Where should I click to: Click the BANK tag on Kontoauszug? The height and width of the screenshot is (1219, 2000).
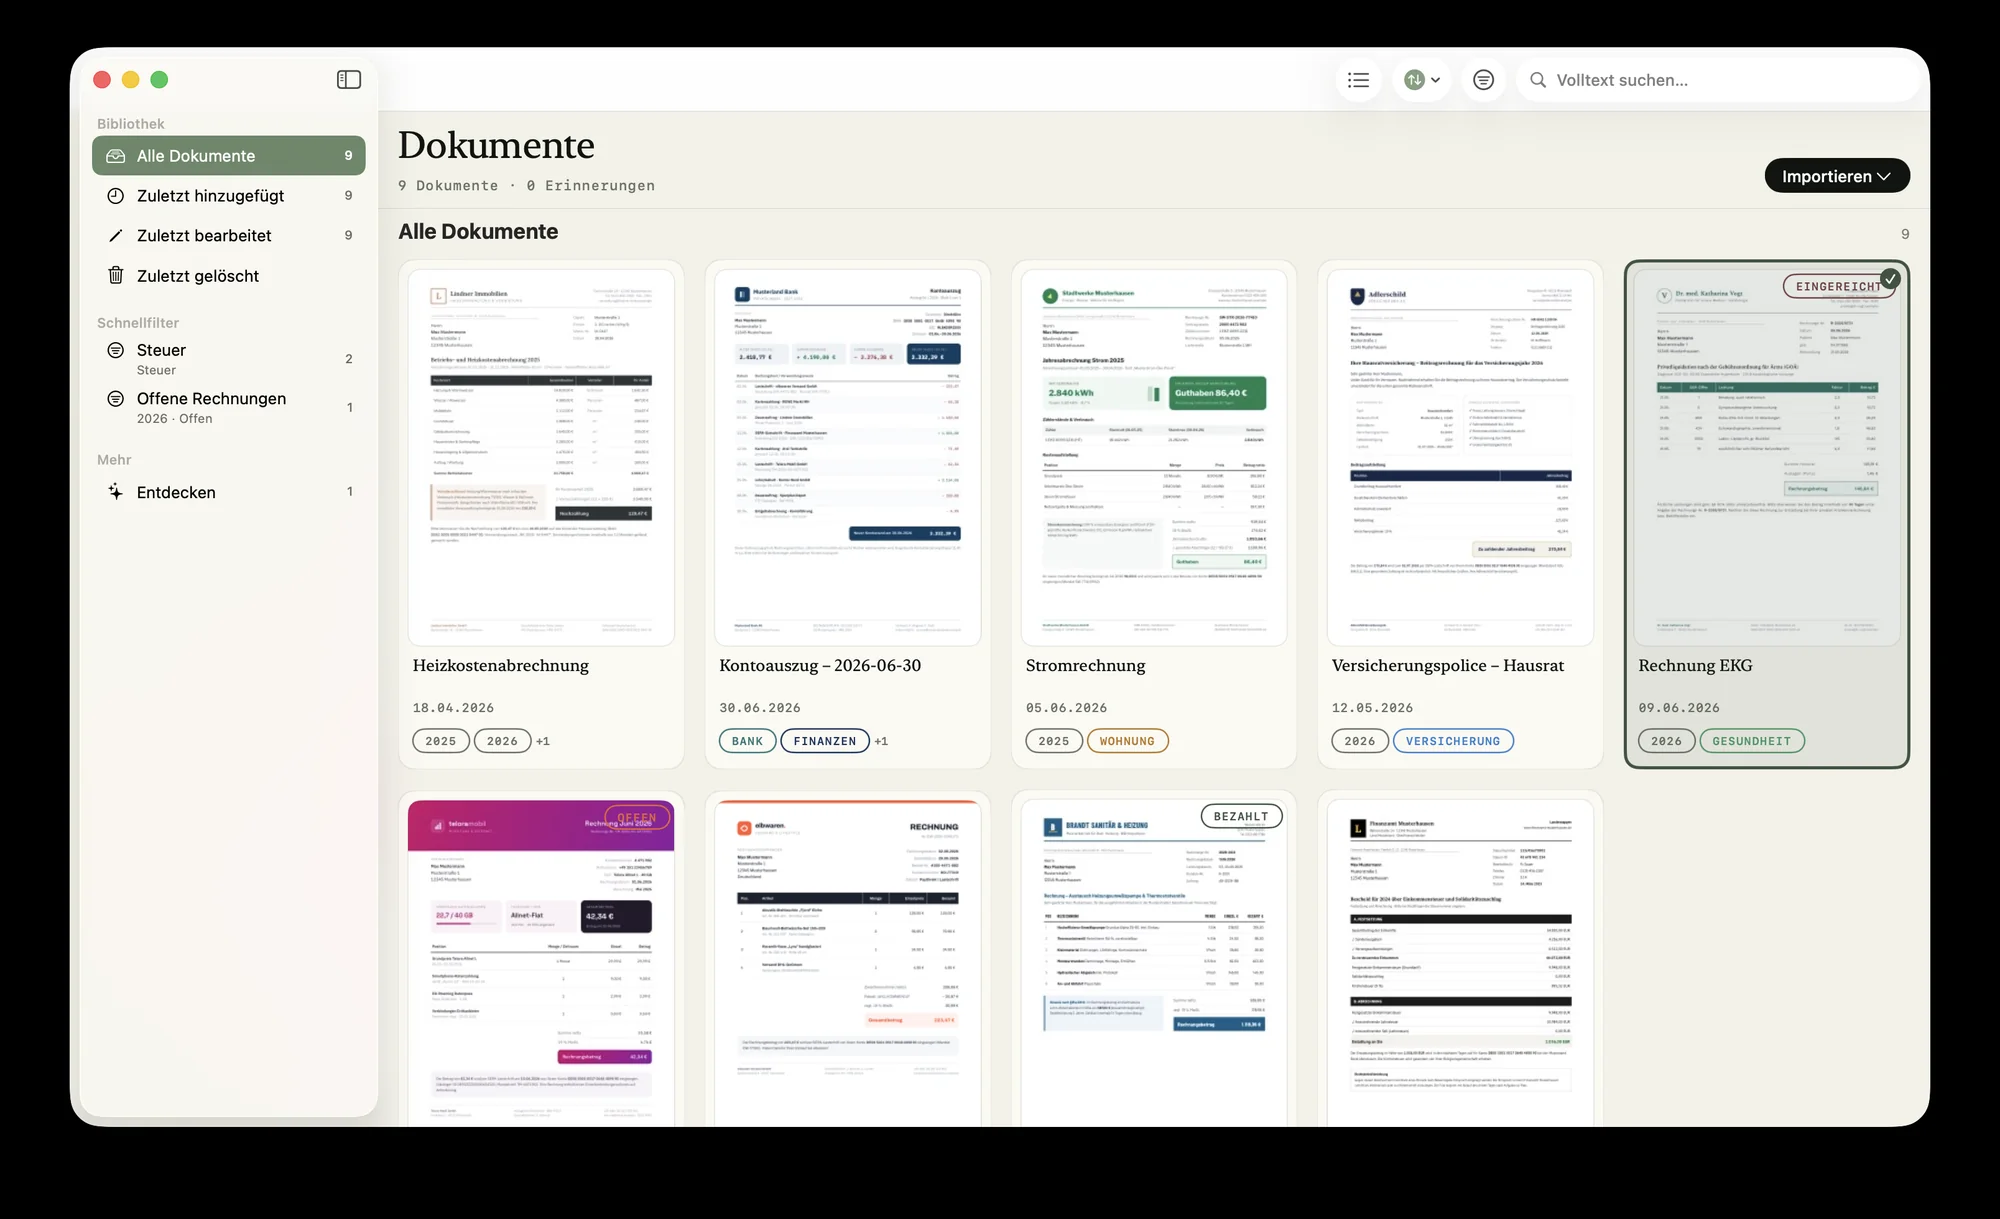pyautogui.click(x=747, y=741)
